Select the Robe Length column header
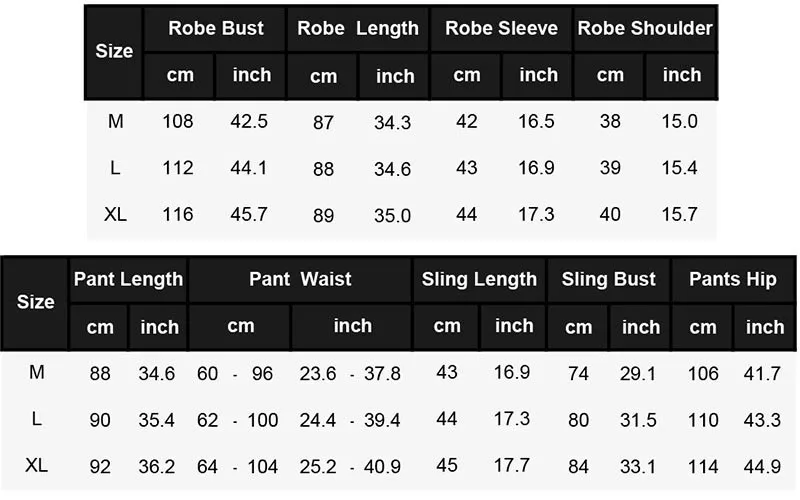The width and height of the screenshot is (800, 500). [358, 28]
